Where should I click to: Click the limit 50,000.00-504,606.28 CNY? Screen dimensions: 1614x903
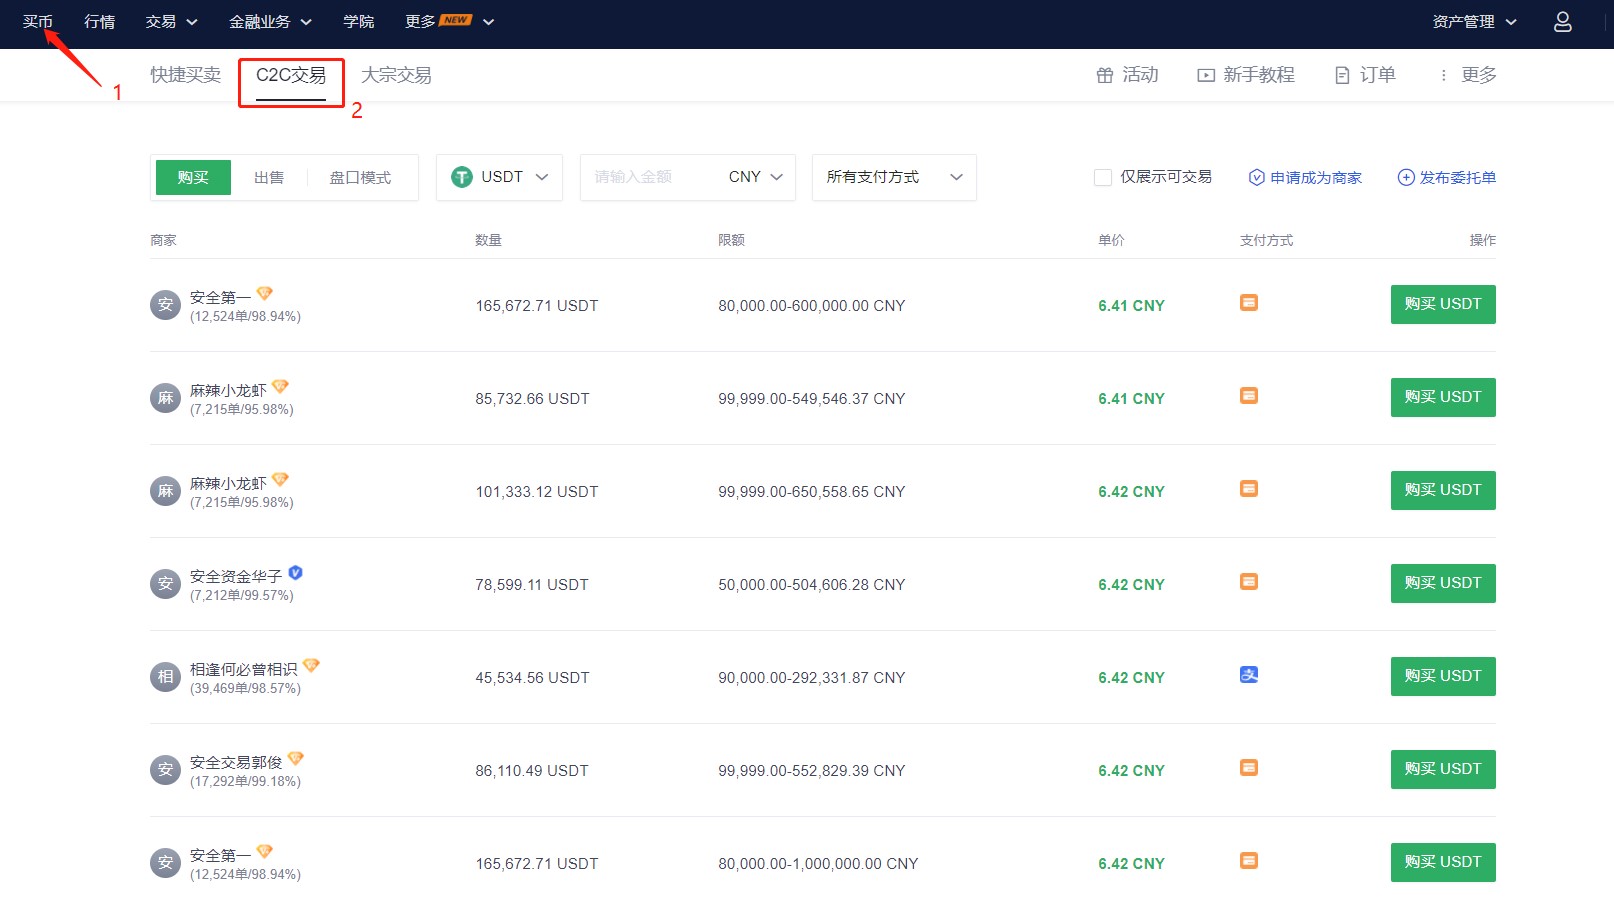coord(812,584)
